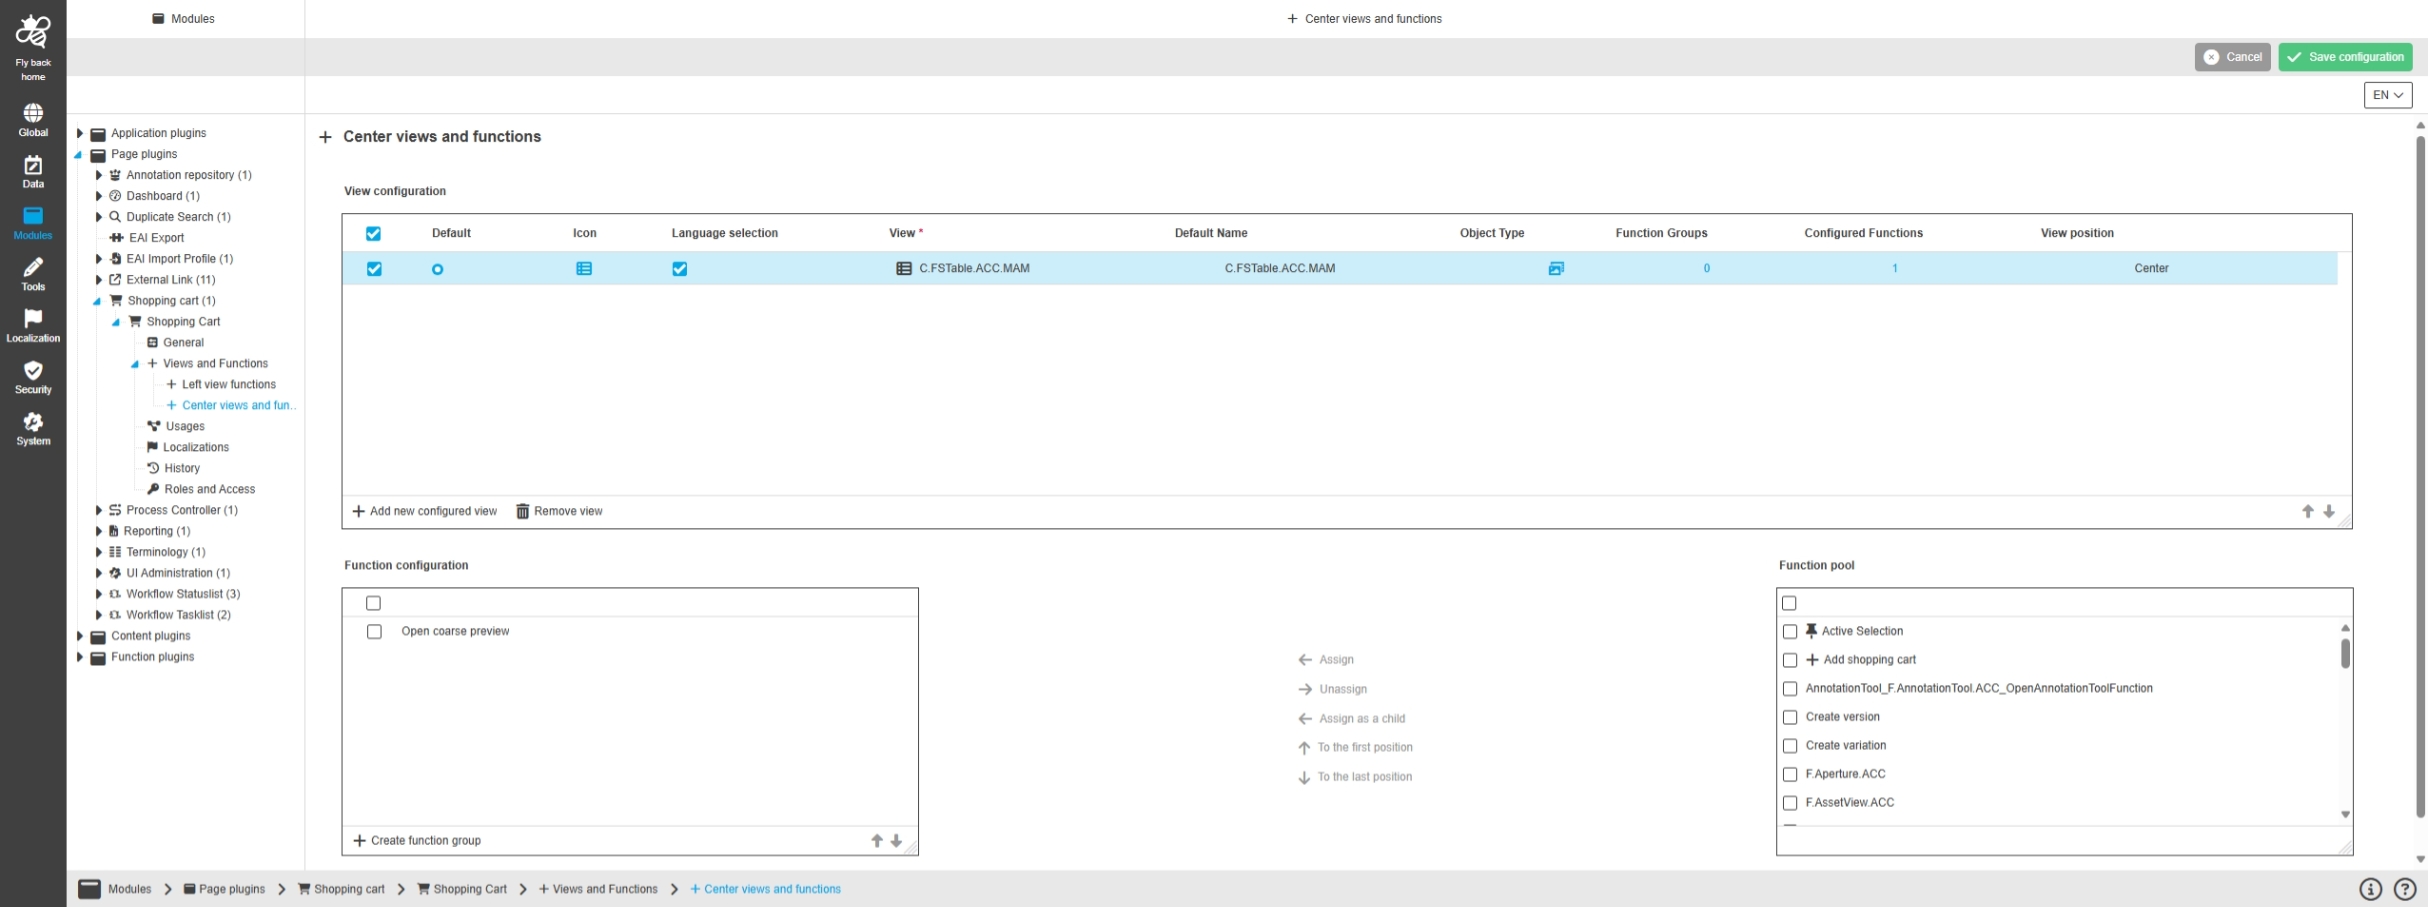Viewport: 2428px width, 907px height.
Task: Move view down with arrow icon
Action: (x=2329, y=511)
